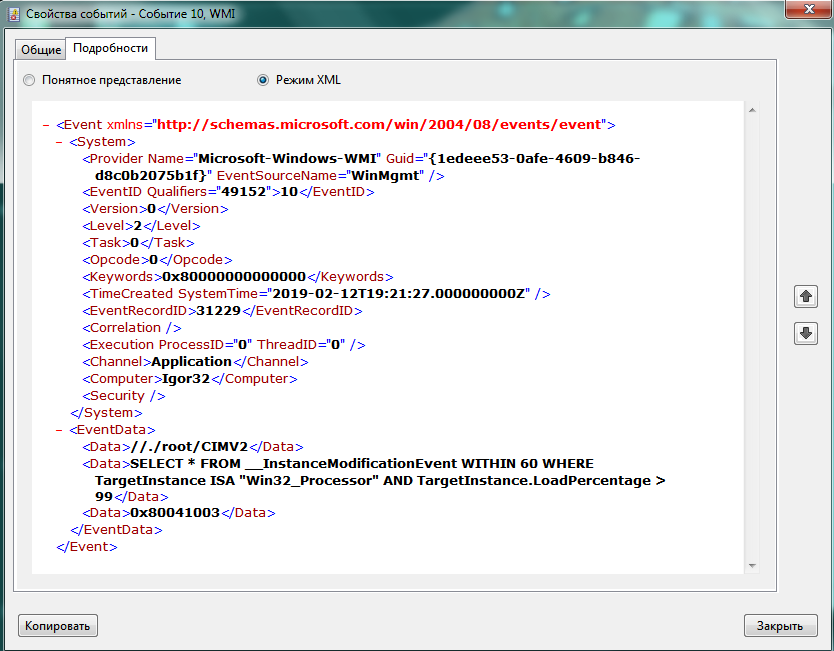Click the event properties window title icon
Viewport: 834px width, 651px height.
pos(13,13)
